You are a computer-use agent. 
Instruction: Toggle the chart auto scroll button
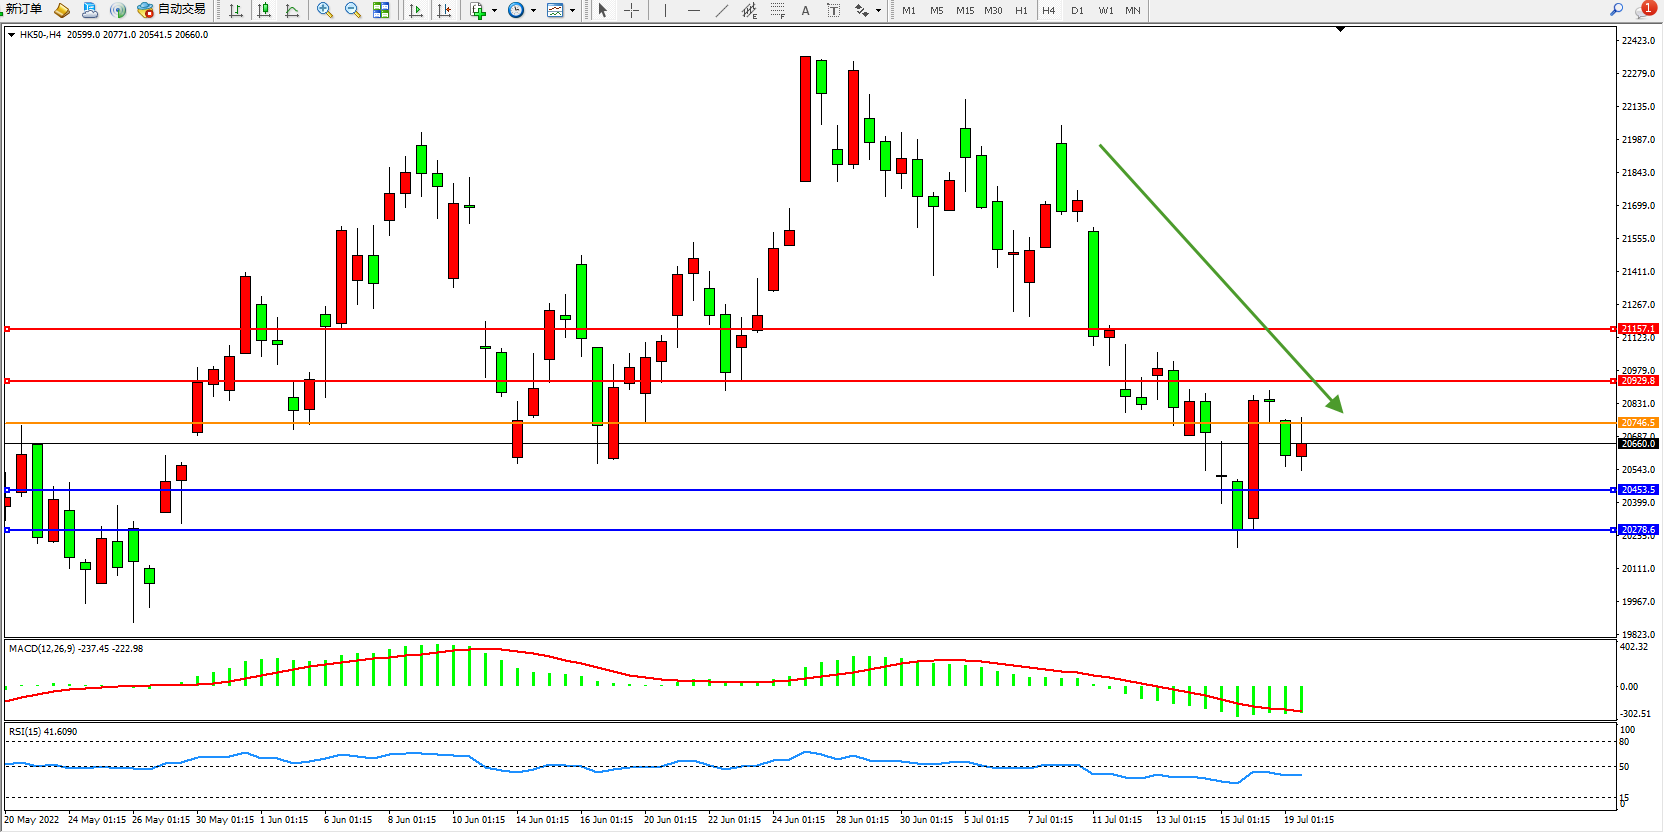click(x=416, y=10)
